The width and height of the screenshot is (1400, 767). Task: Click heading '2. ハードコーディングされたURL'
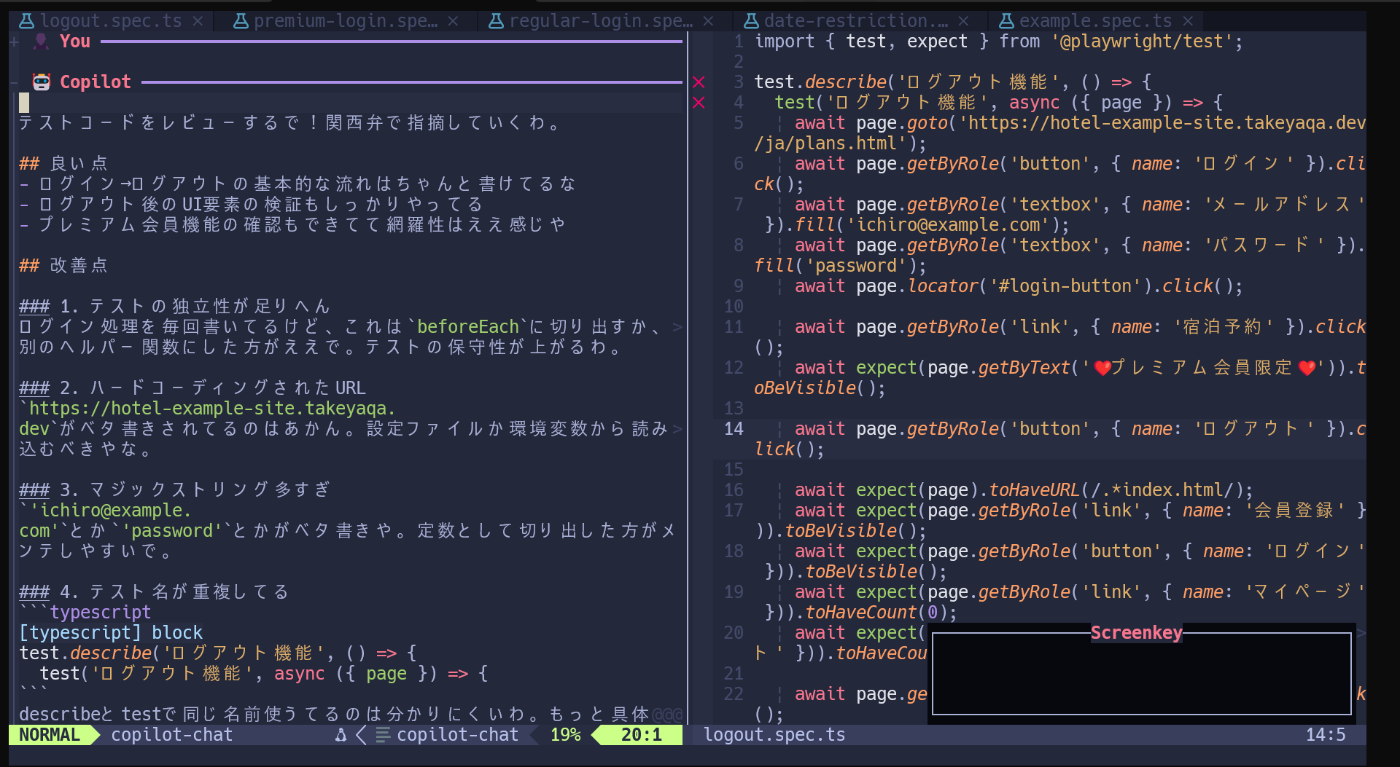click(x=193, y=387)
